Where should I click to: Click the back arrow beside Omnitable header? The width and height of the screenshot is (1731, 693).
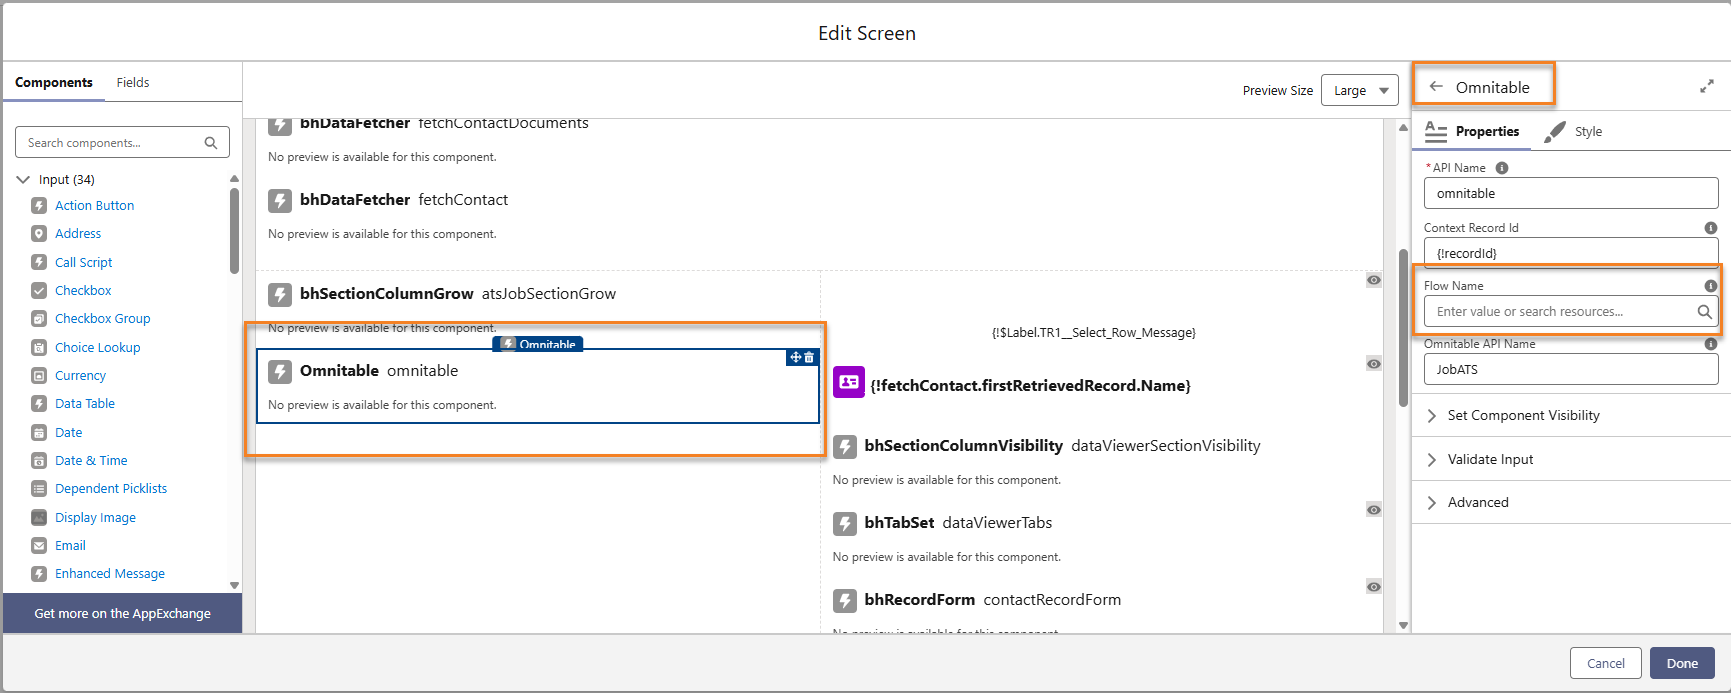click(1436, 87)
